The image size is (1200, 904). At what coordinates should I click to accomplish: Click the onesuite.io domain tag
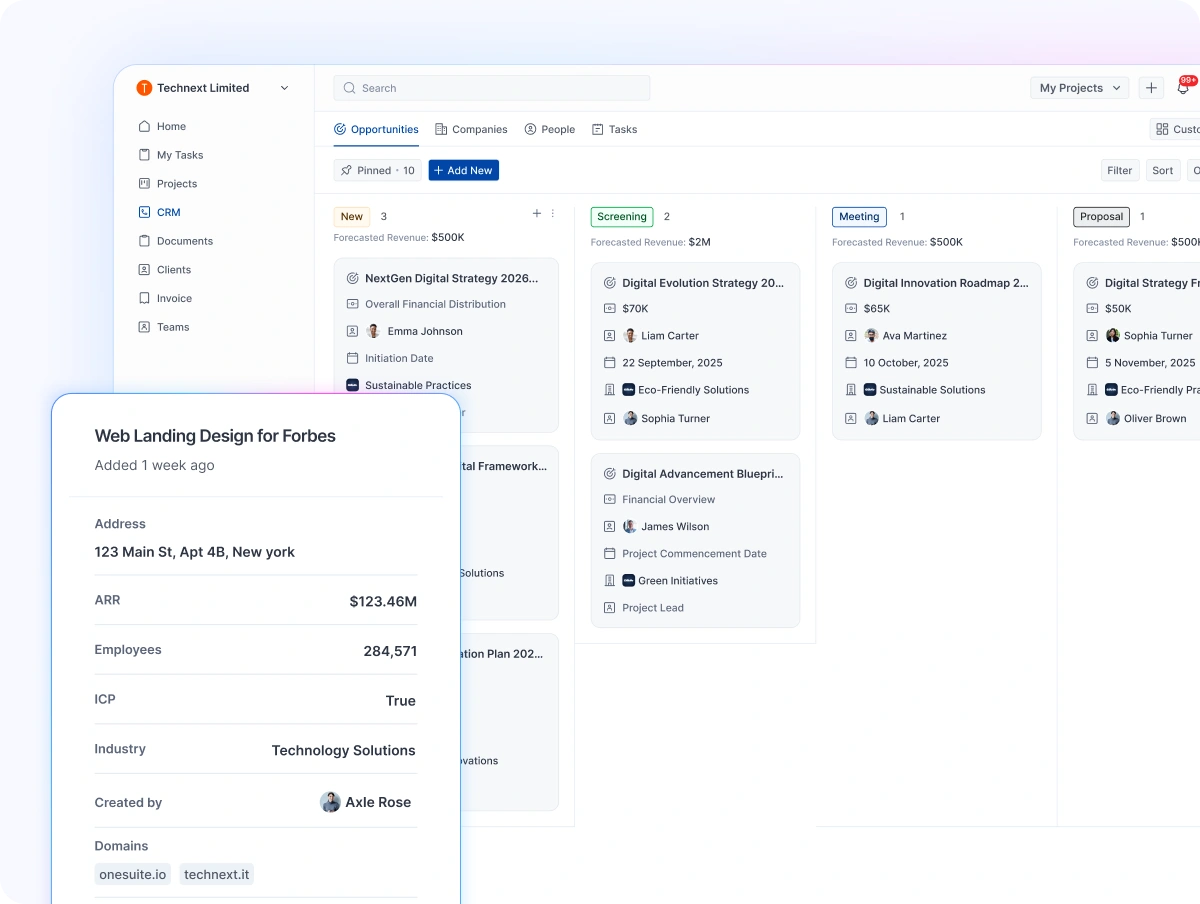click(133, 874)
